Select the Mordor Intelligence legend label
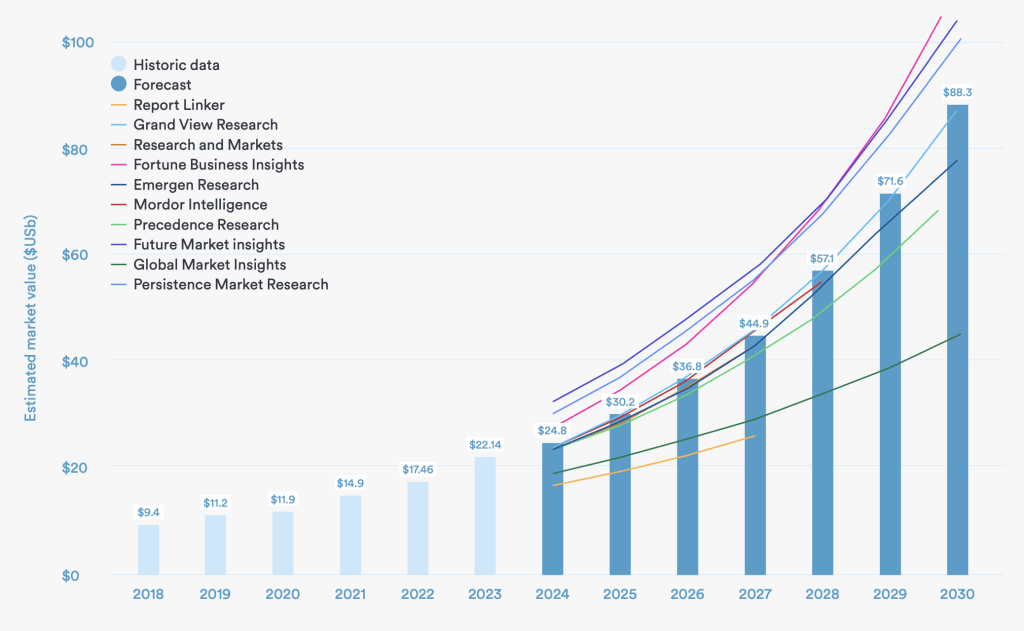 200,205
